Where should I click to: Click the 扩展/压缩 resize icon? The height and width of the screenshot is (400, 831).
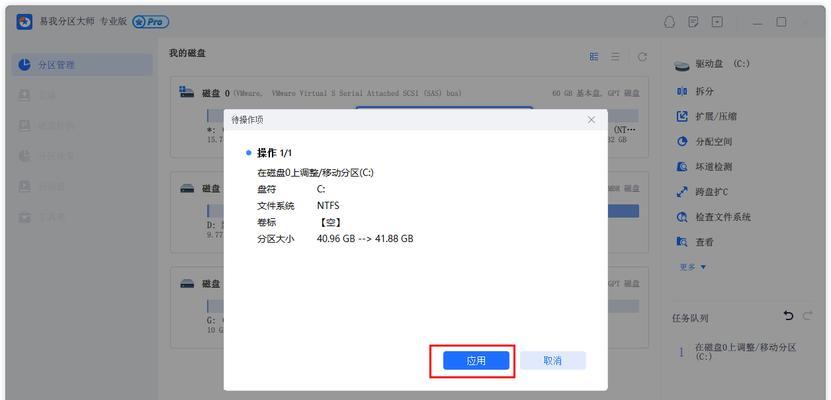coord(682,117)
